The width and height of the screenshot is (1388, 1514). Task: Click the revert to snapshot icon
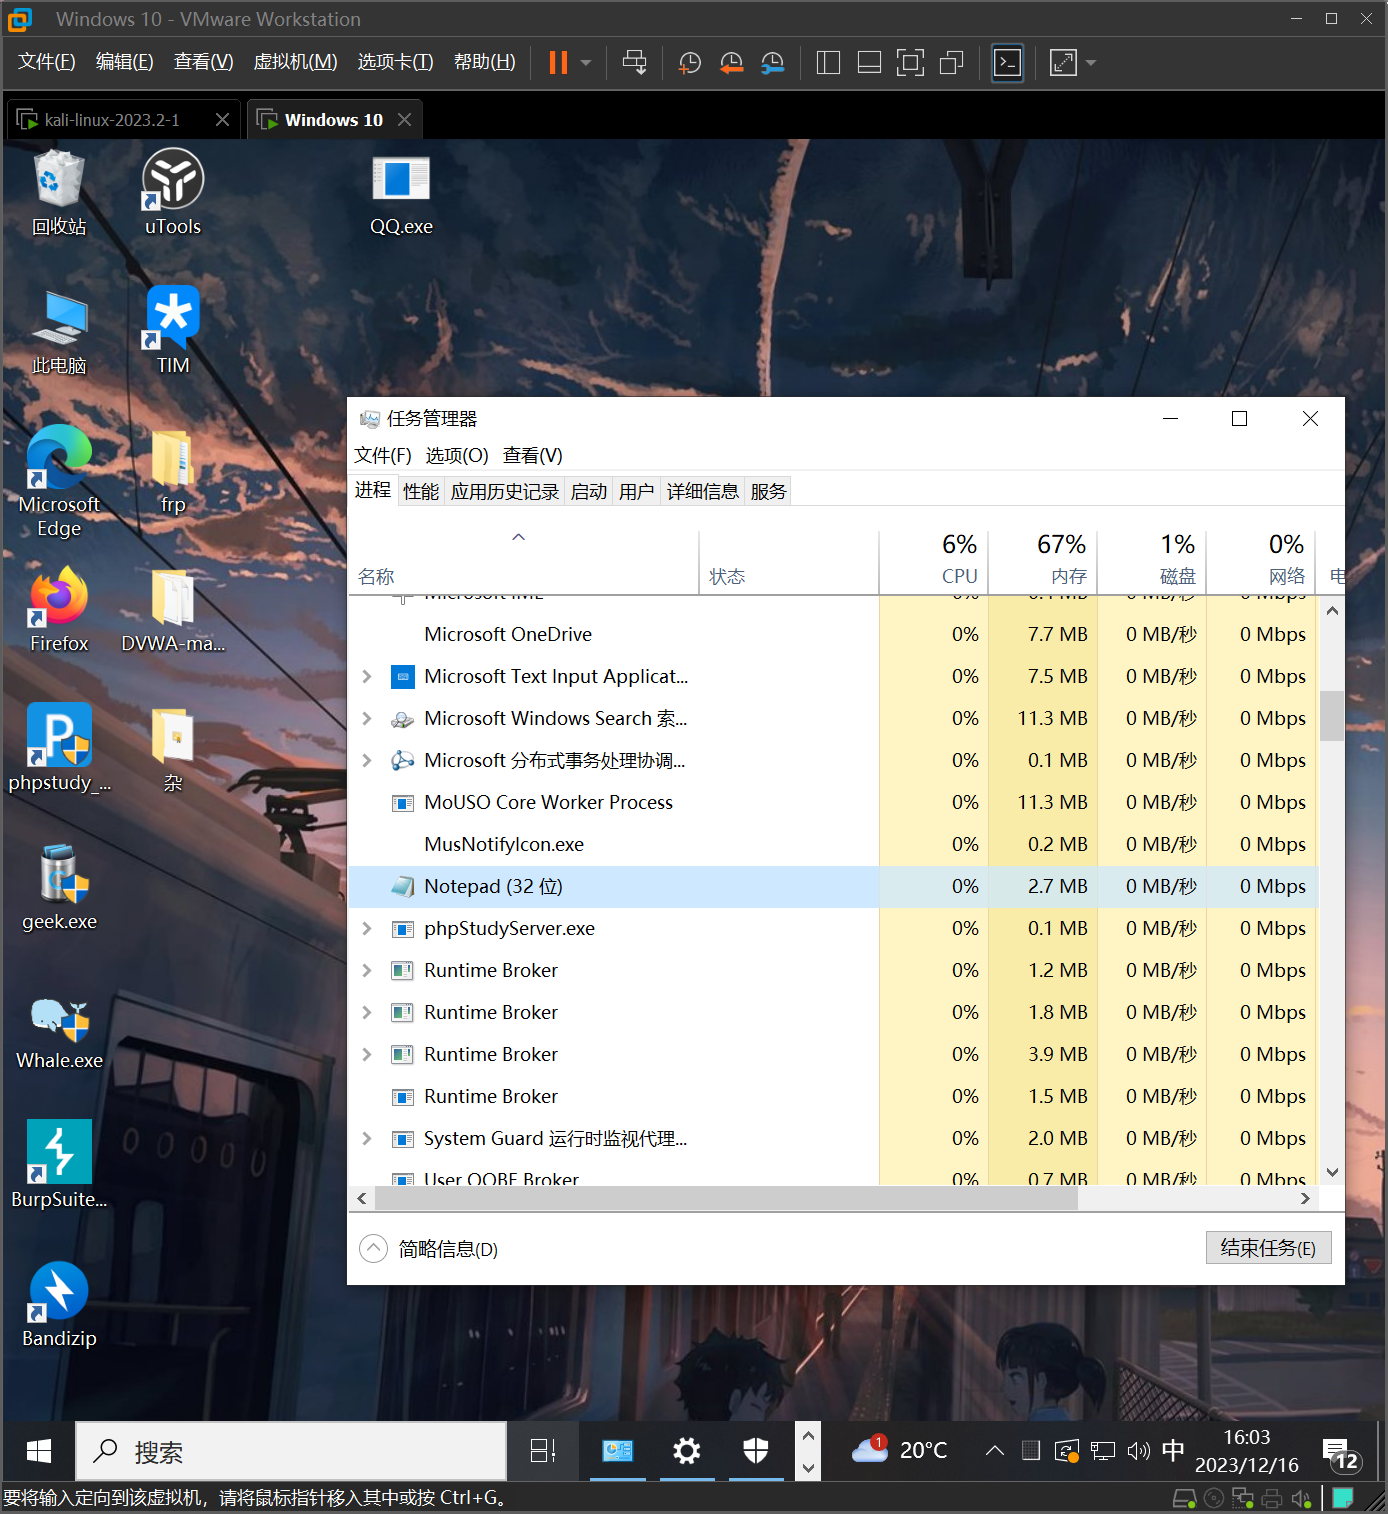(731, 63)
